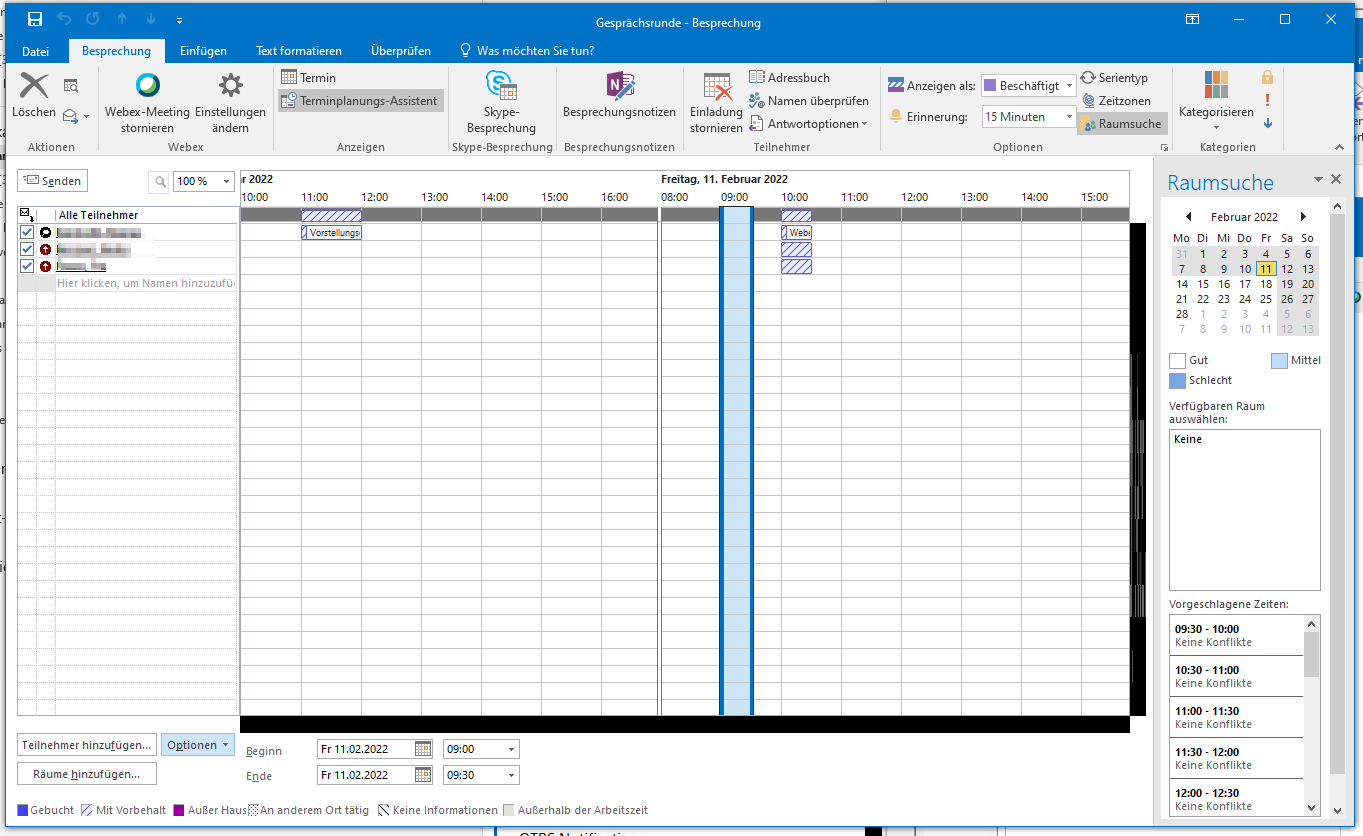Click the Löschen (delete) icon

click(x=34, y=85)
